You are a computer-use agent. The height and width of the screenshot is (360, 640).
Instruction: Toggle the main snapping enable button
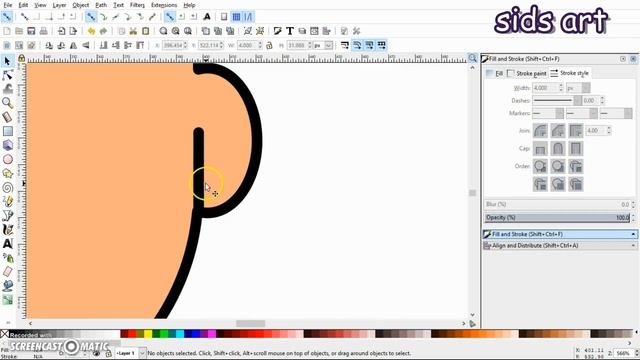[7, 17]
